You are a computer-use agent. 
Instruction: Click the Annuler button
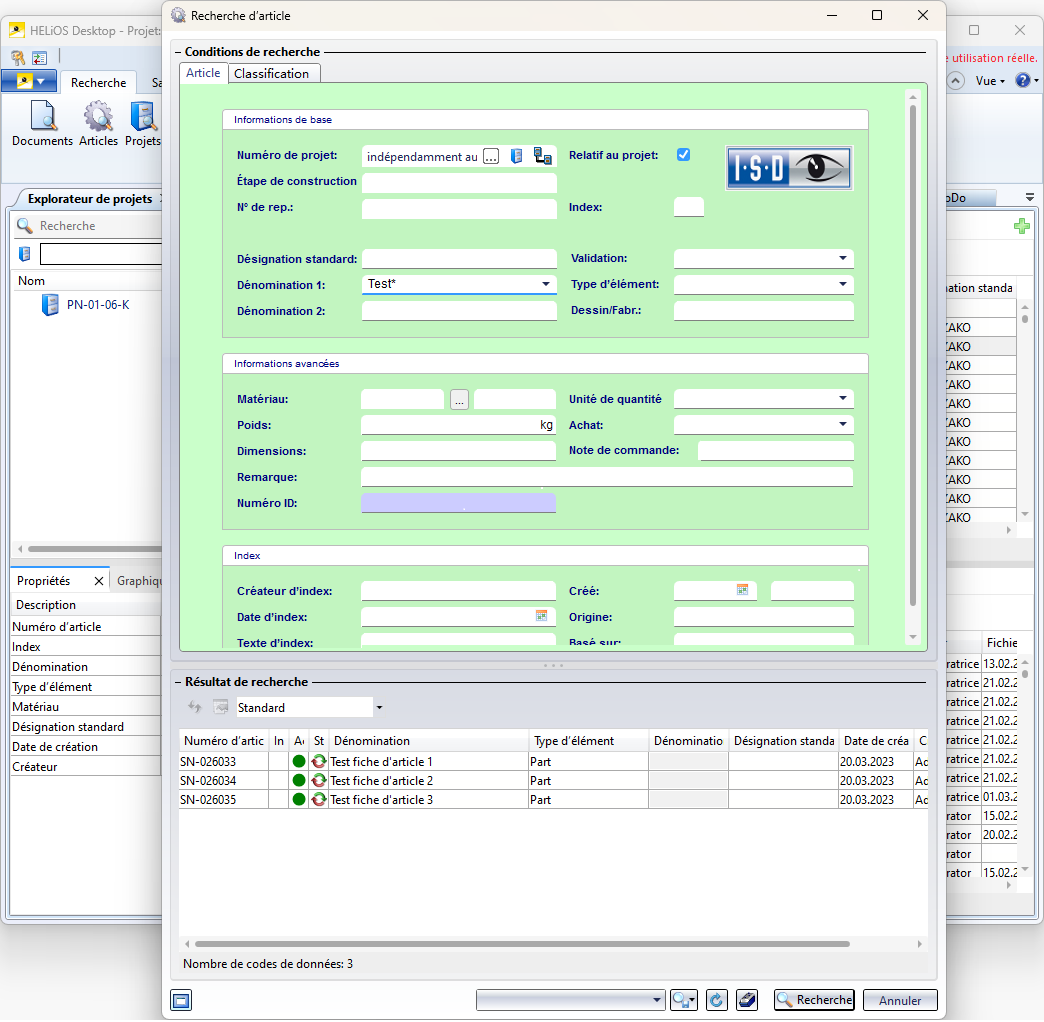click(900, 1000)
